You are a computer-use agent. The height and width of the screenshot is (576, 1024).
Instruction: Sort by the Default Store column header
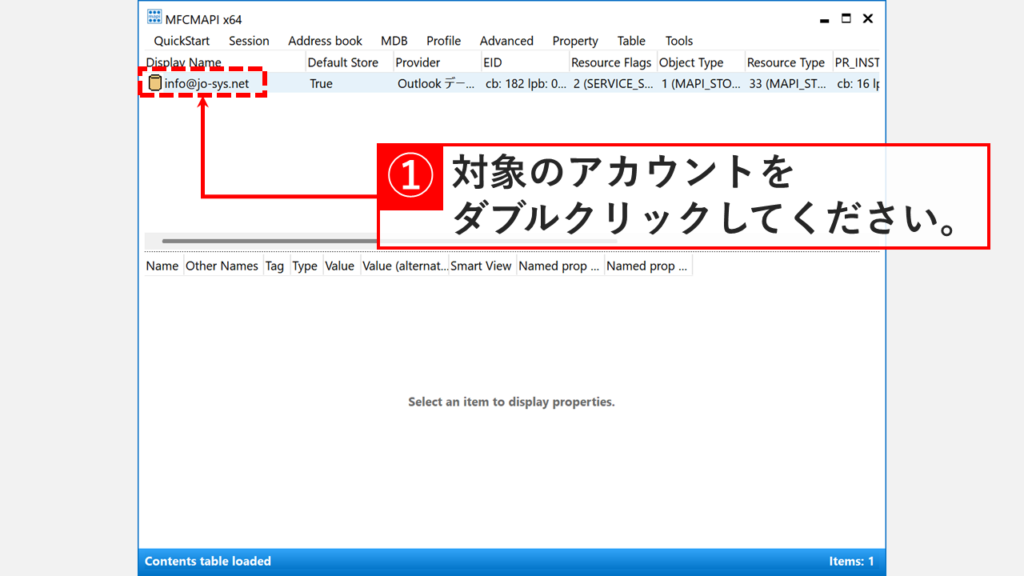click(343, 62)
